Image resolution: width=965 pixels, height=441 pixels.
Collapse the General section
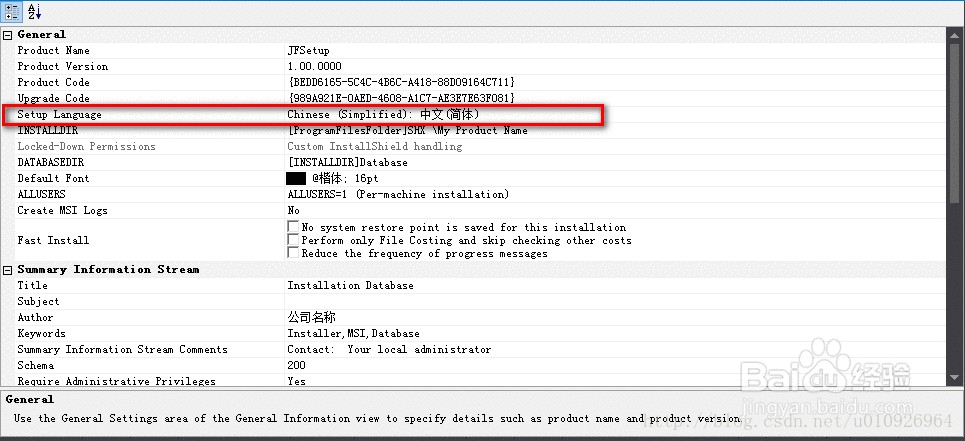7,35
